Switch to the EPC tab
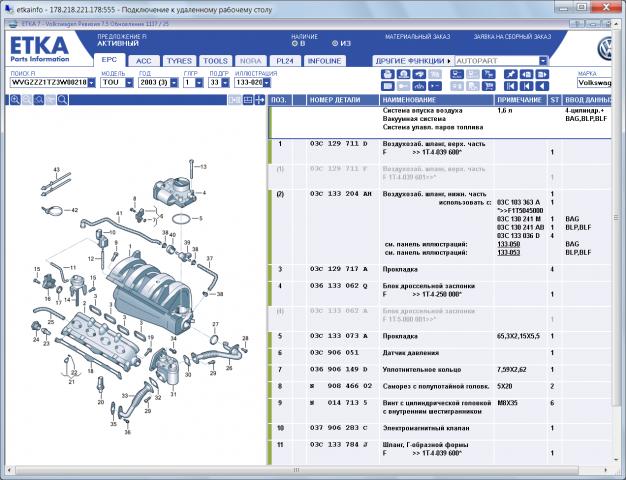Image resolution: width=626 pixels, height=480 pixels. click(109, 60)
